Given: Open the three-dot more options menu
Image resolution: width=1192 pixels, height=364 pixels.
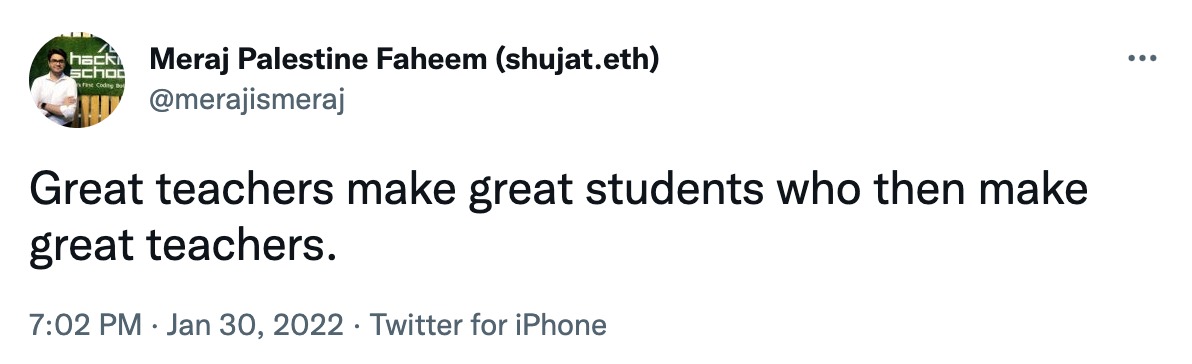Looking at the screenshot, I should click(x=1142, y=59).
